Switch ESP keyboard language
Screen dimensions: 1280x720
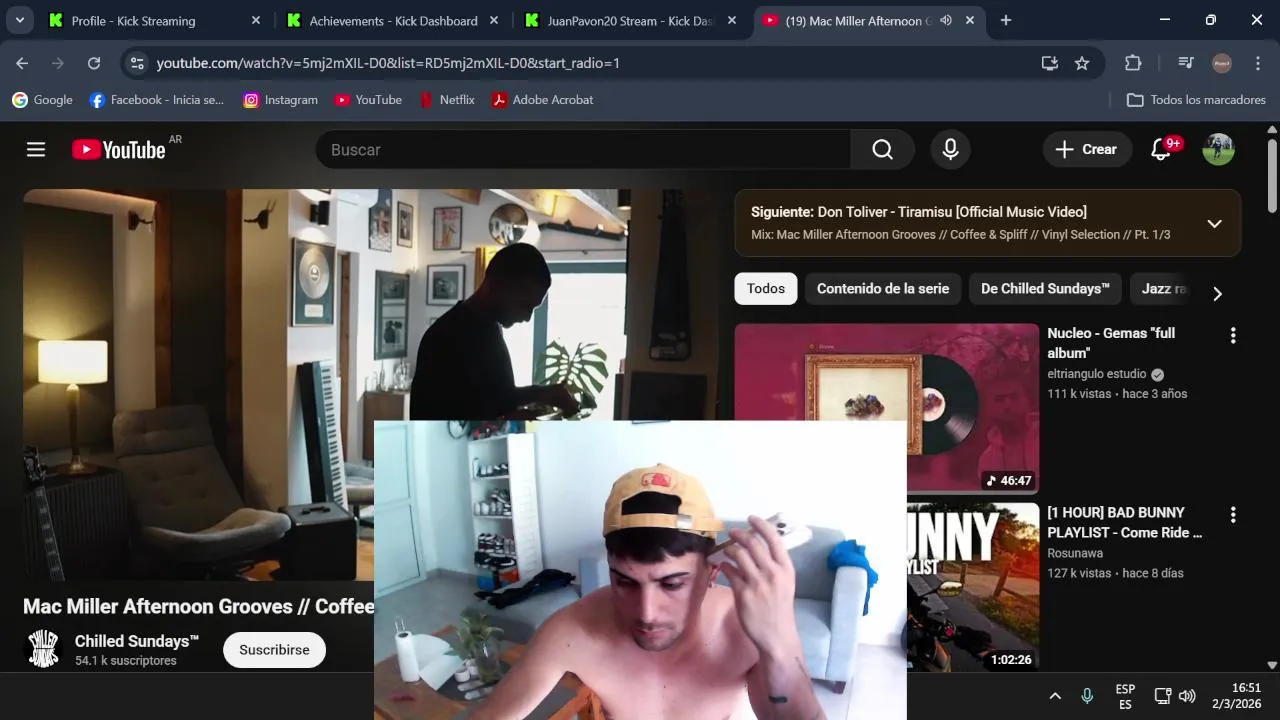[x=1125, y=696]
